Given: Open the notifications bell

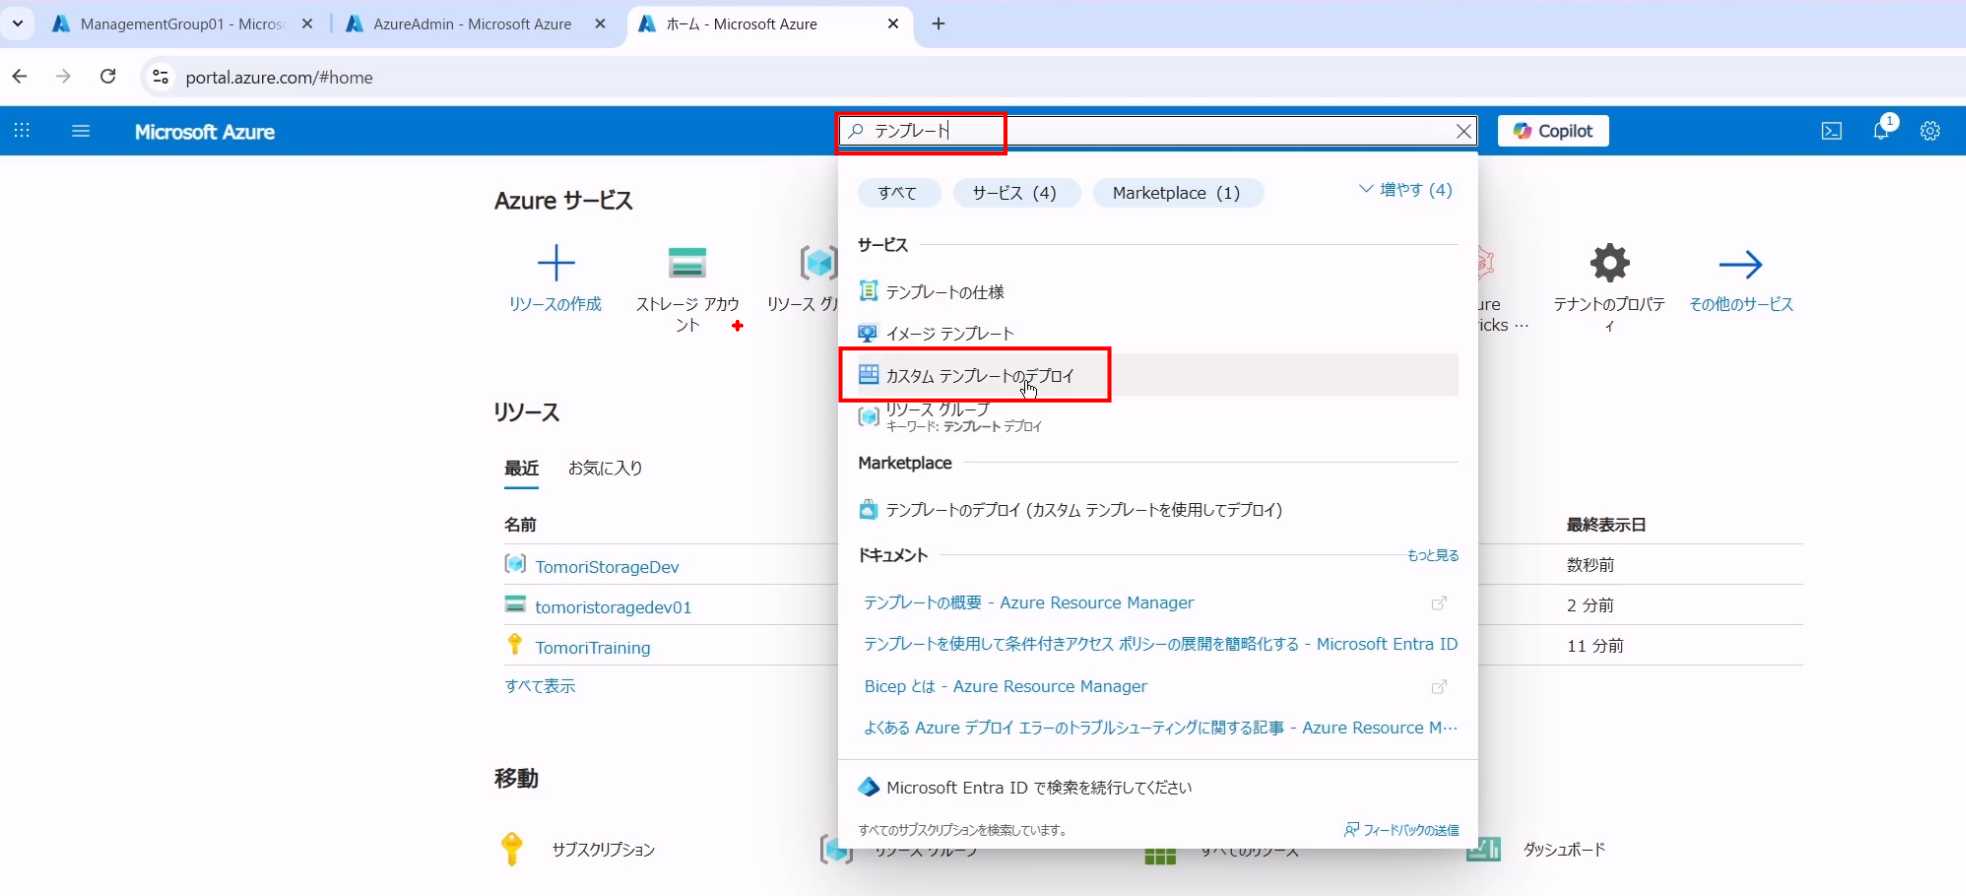Looking at the screenshot, I should click(x=1881, y=131).
